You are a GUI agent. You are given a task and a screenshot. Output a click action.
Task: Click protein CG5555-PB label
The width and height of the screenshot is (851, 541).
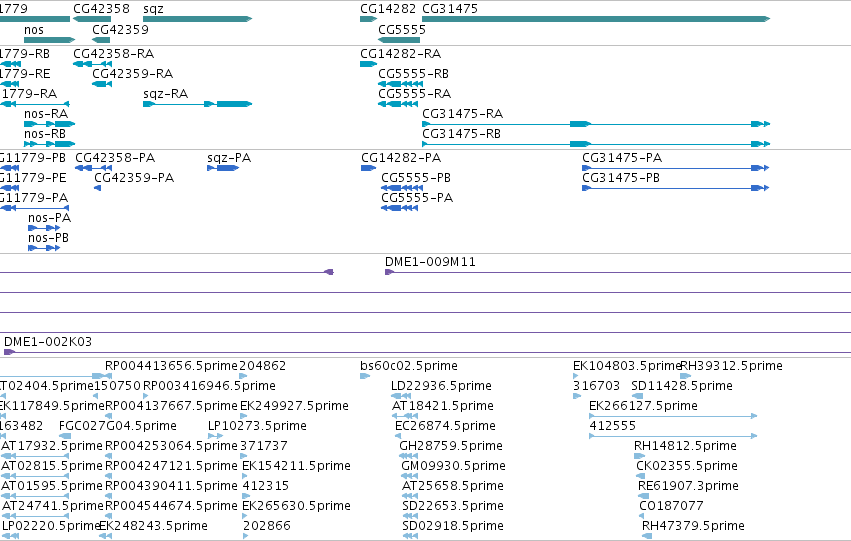[x=416, y=178]
